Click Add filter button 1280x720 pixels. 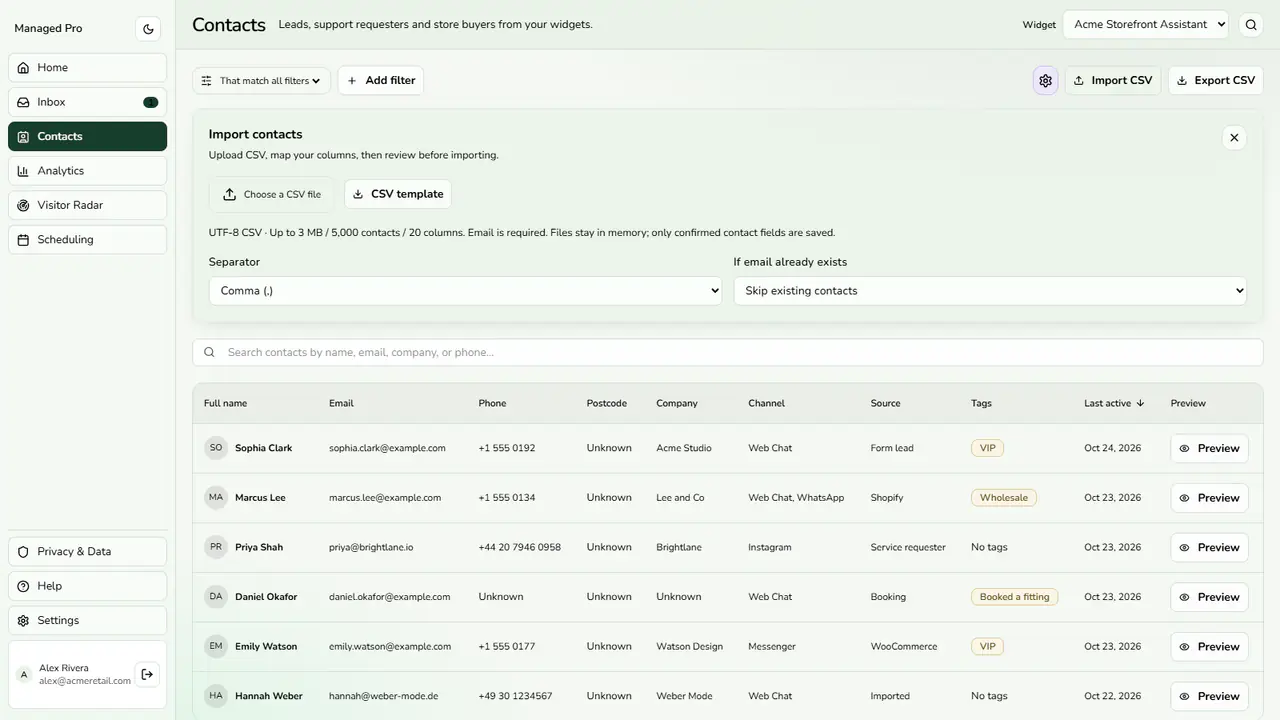(380, 81)
